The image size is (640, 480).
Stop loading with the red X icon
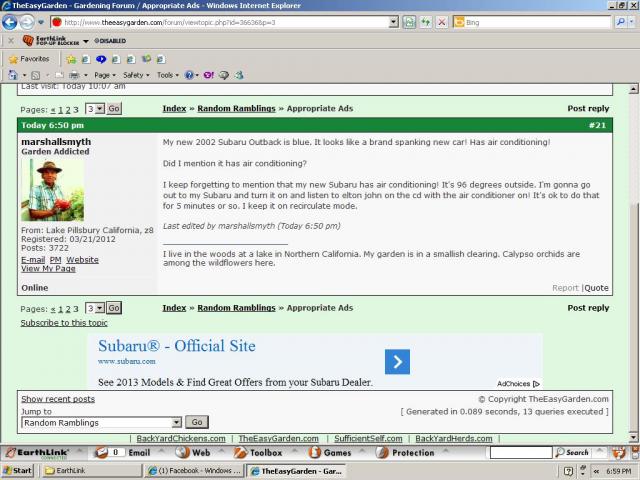[x=441, y=22]
